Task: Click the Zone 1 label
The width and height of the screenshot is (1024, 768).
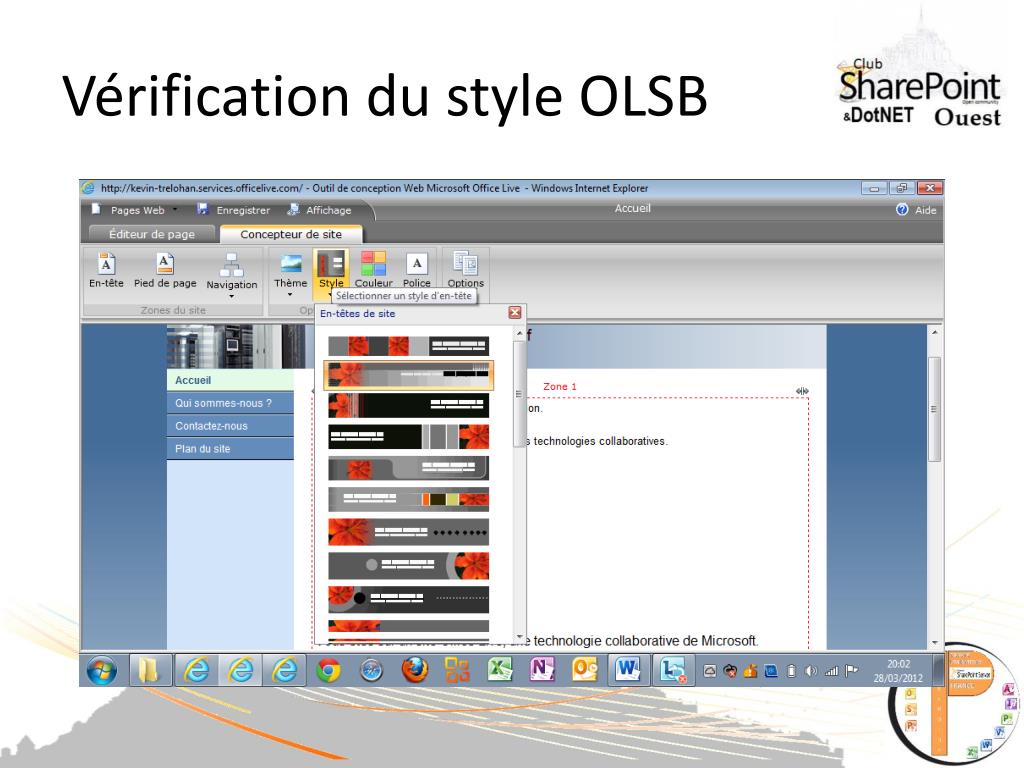Action: coord(560,387)
